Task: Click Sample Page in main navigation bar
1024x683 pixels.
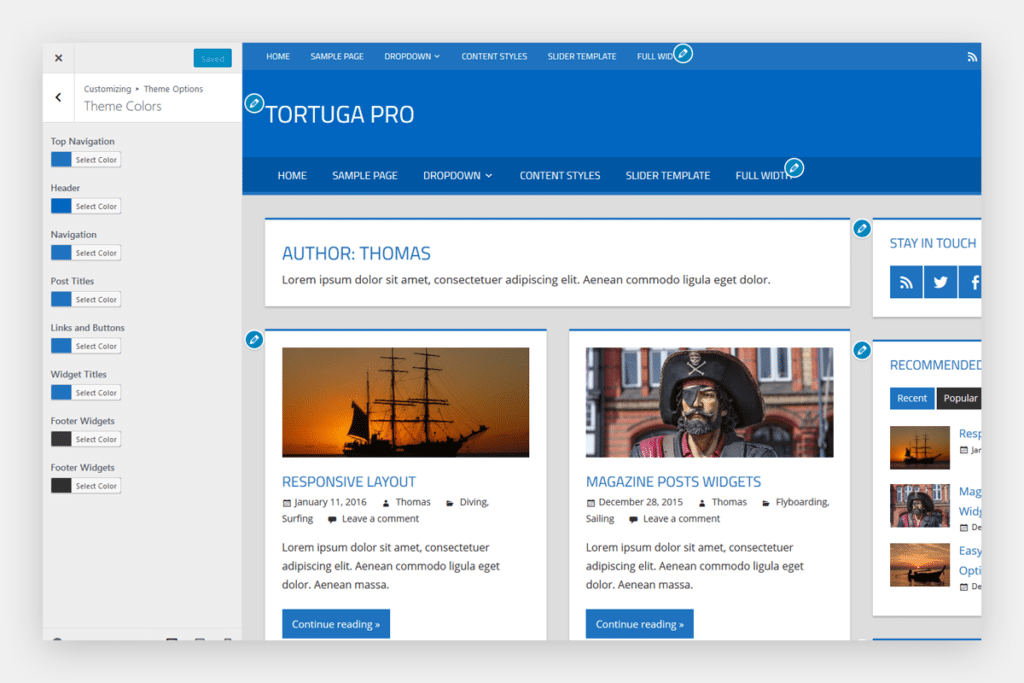Action: [364, 176]
